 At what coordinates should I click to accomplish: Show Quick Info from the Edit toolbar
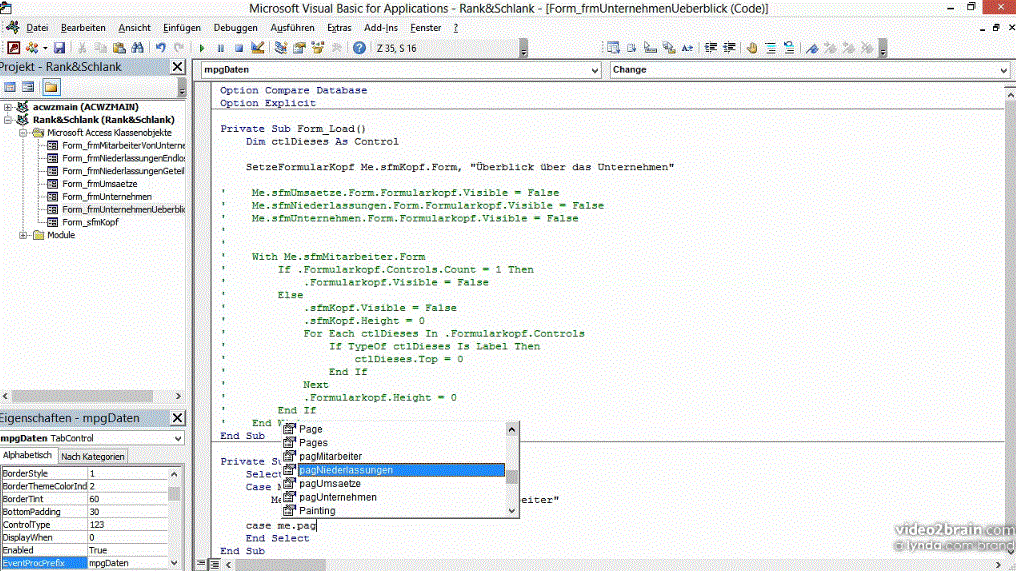(650, 48)
